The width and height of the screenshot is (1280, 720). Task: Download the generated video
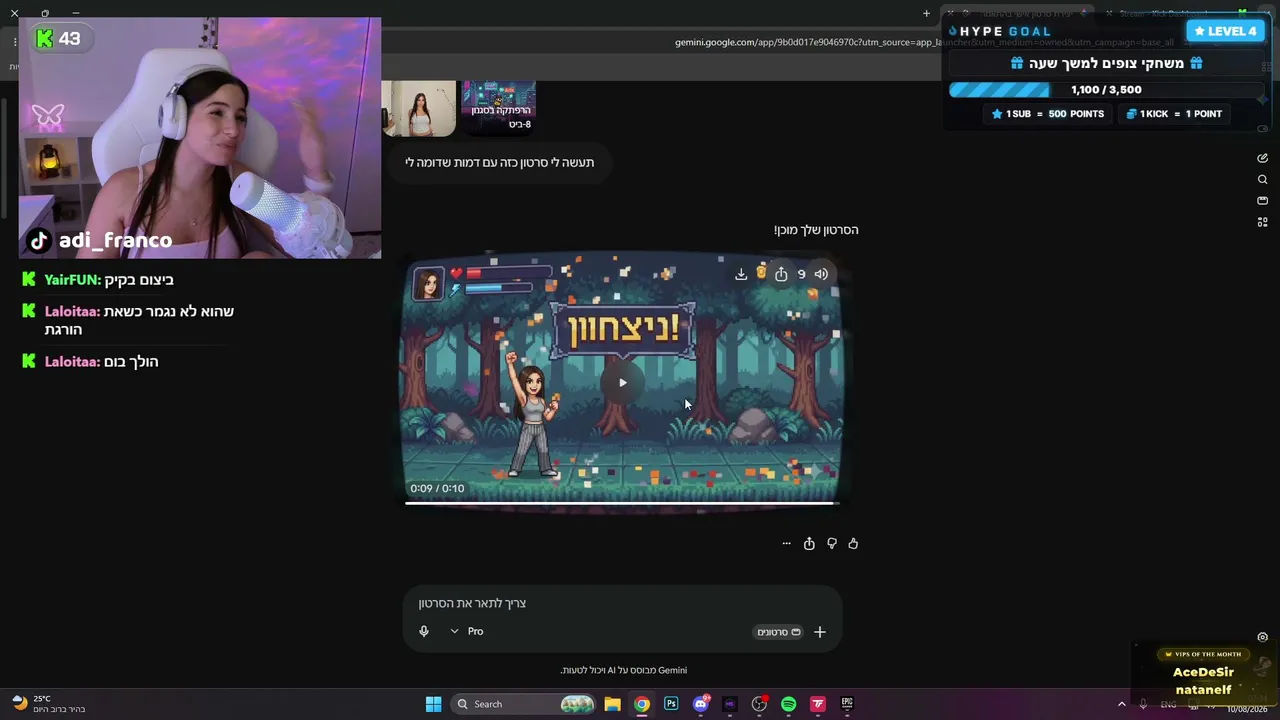pyautogui.click(x=741, y=274)
